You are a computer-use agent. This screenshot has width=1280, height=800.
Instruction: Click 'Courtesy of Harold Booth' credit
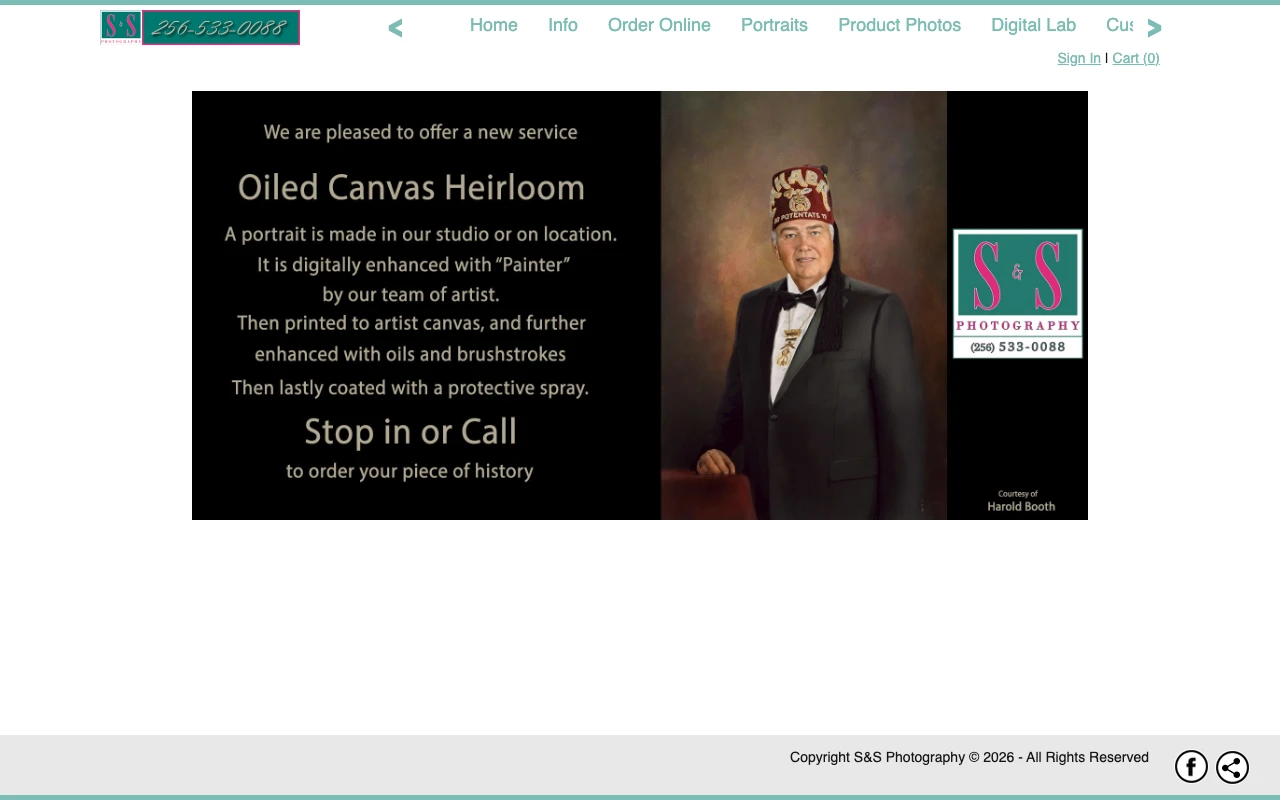pyautogui.click(x=1020, y=501)
